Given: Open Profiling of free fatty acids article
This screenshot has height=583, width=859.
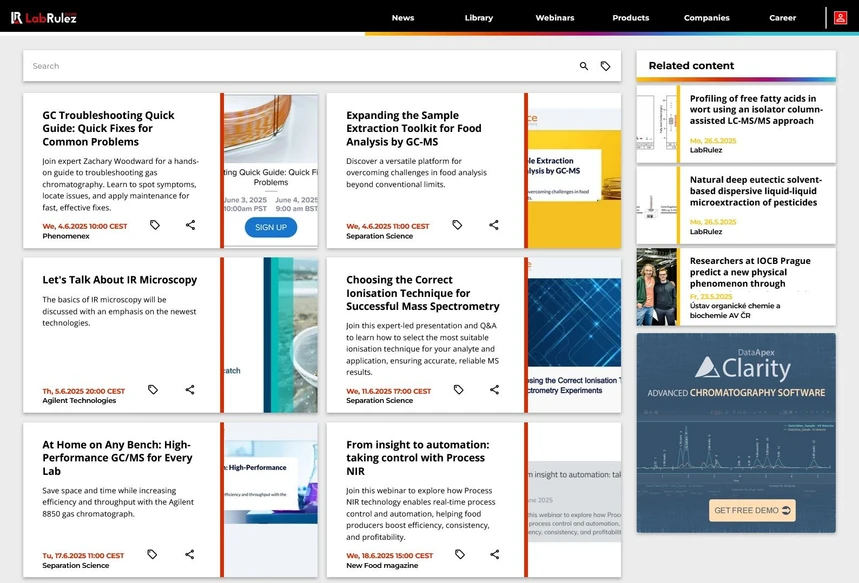Looking at the screenshot, I should (x=756, y=110).
